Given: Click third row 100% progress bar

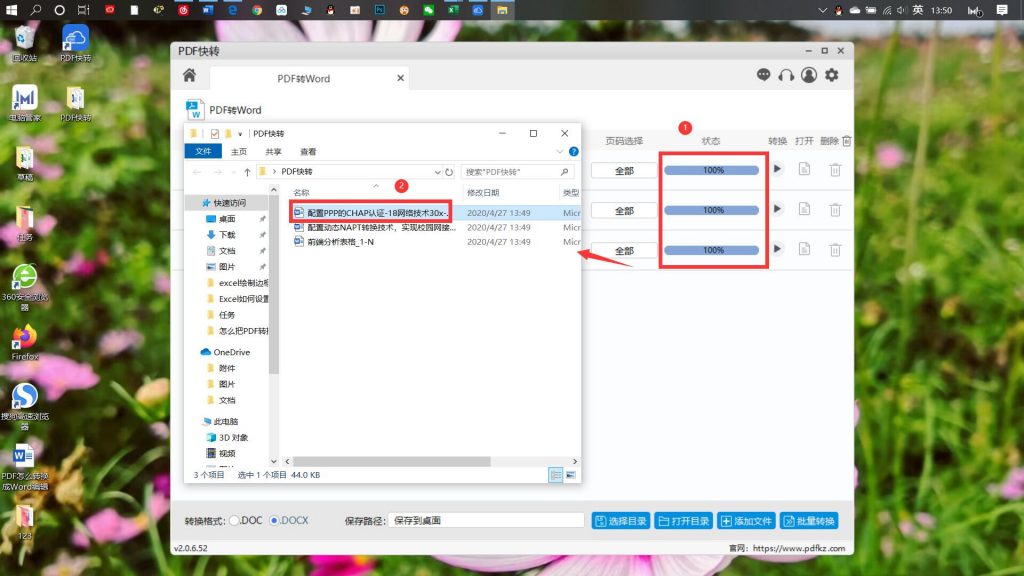Looking at the screenshot, I should [x=712, y=250].
